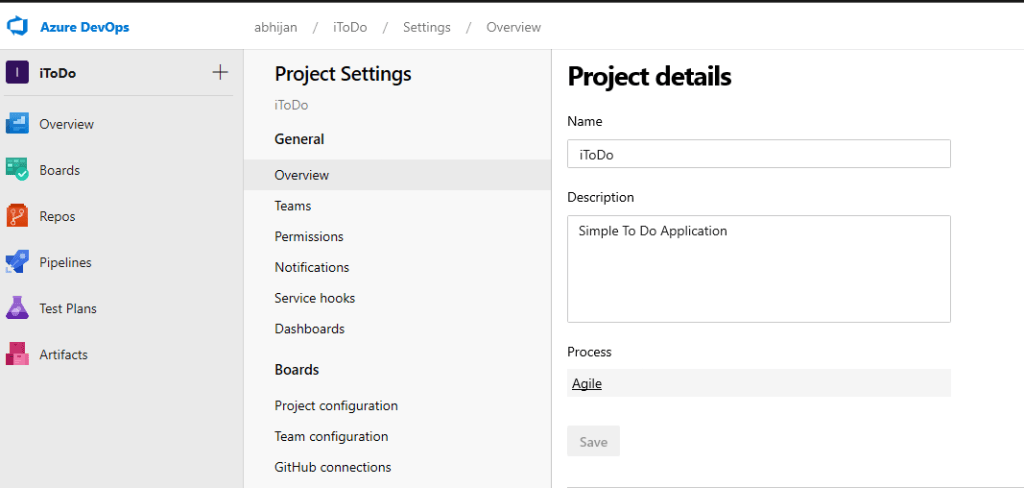This screenshot has height=488, width=1024.
Task: Open iToDo breadcrumb link
Action: 350,27
